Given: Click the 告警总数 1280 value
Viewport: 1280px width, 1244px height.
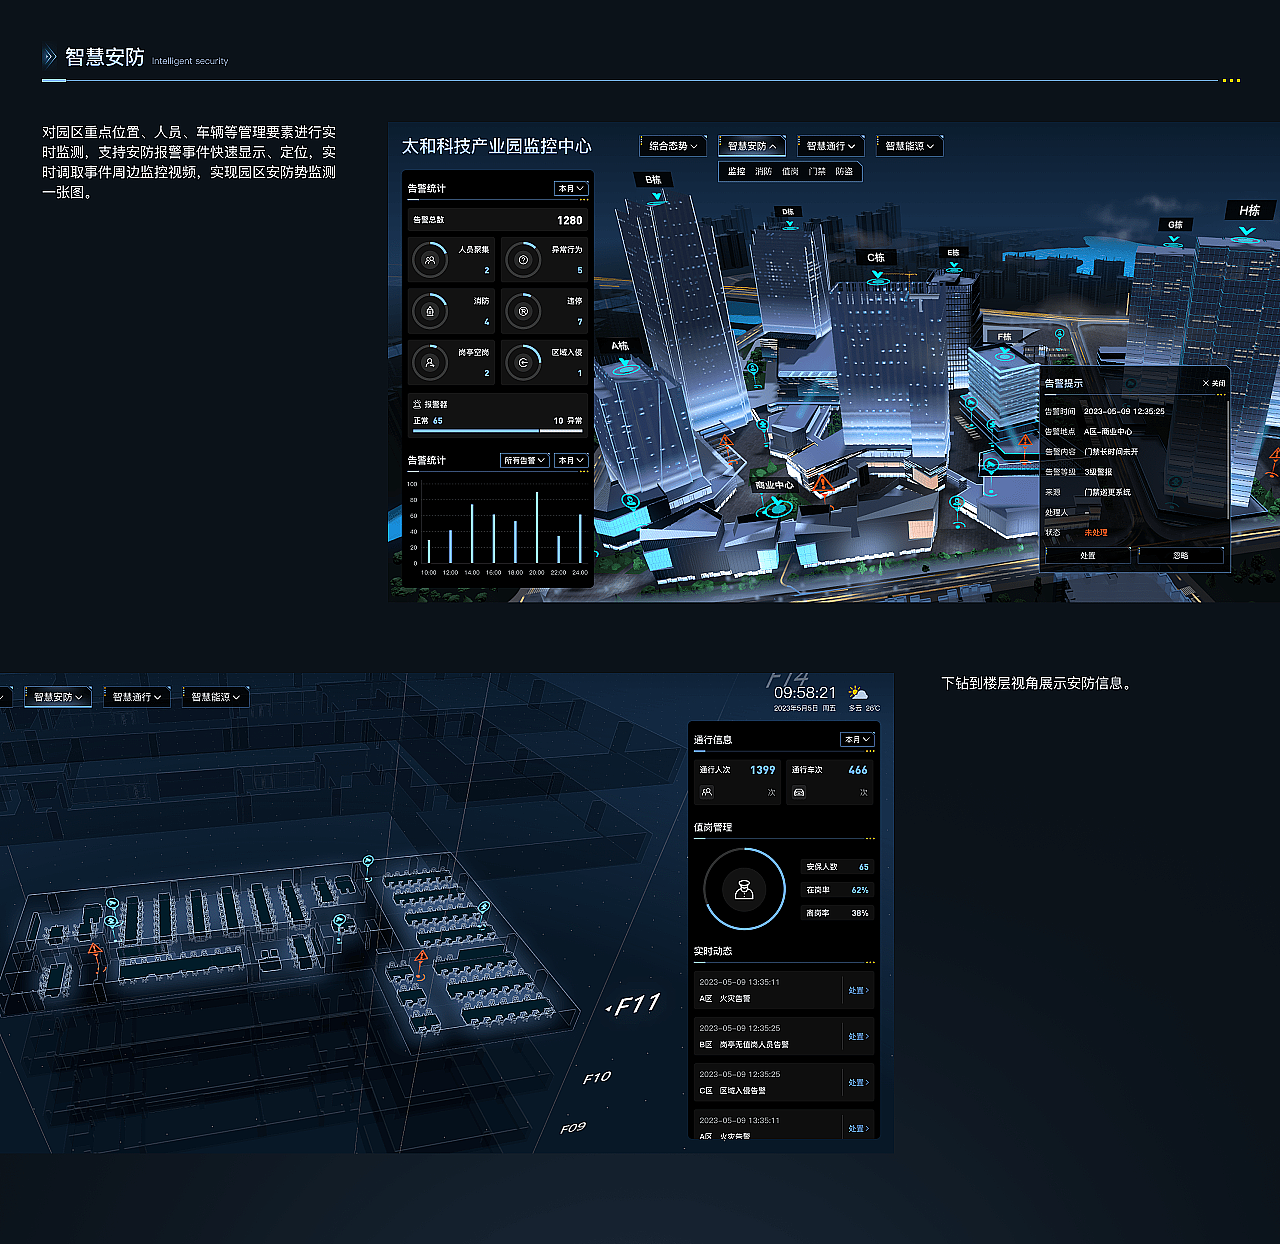Looking at the screenshot, I should tap(569, 220).
